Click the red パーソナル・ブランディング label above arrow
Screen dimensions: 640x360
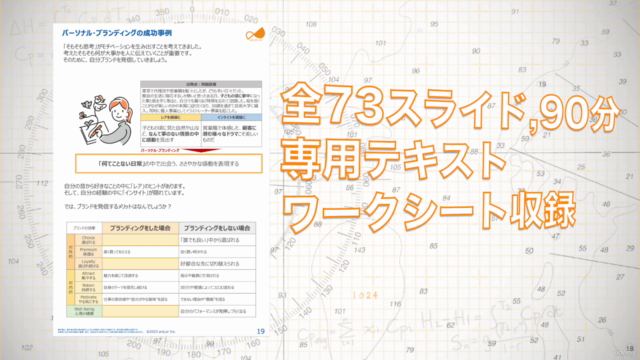pyautogui.click(x=160, y=151)
